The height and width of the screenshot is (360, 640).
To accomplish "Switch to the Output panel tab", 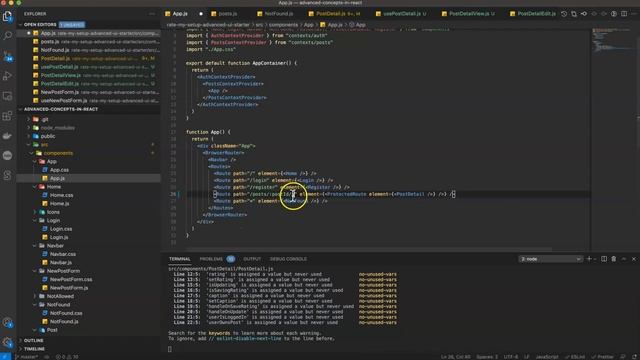I will click(x=252, y=259).
